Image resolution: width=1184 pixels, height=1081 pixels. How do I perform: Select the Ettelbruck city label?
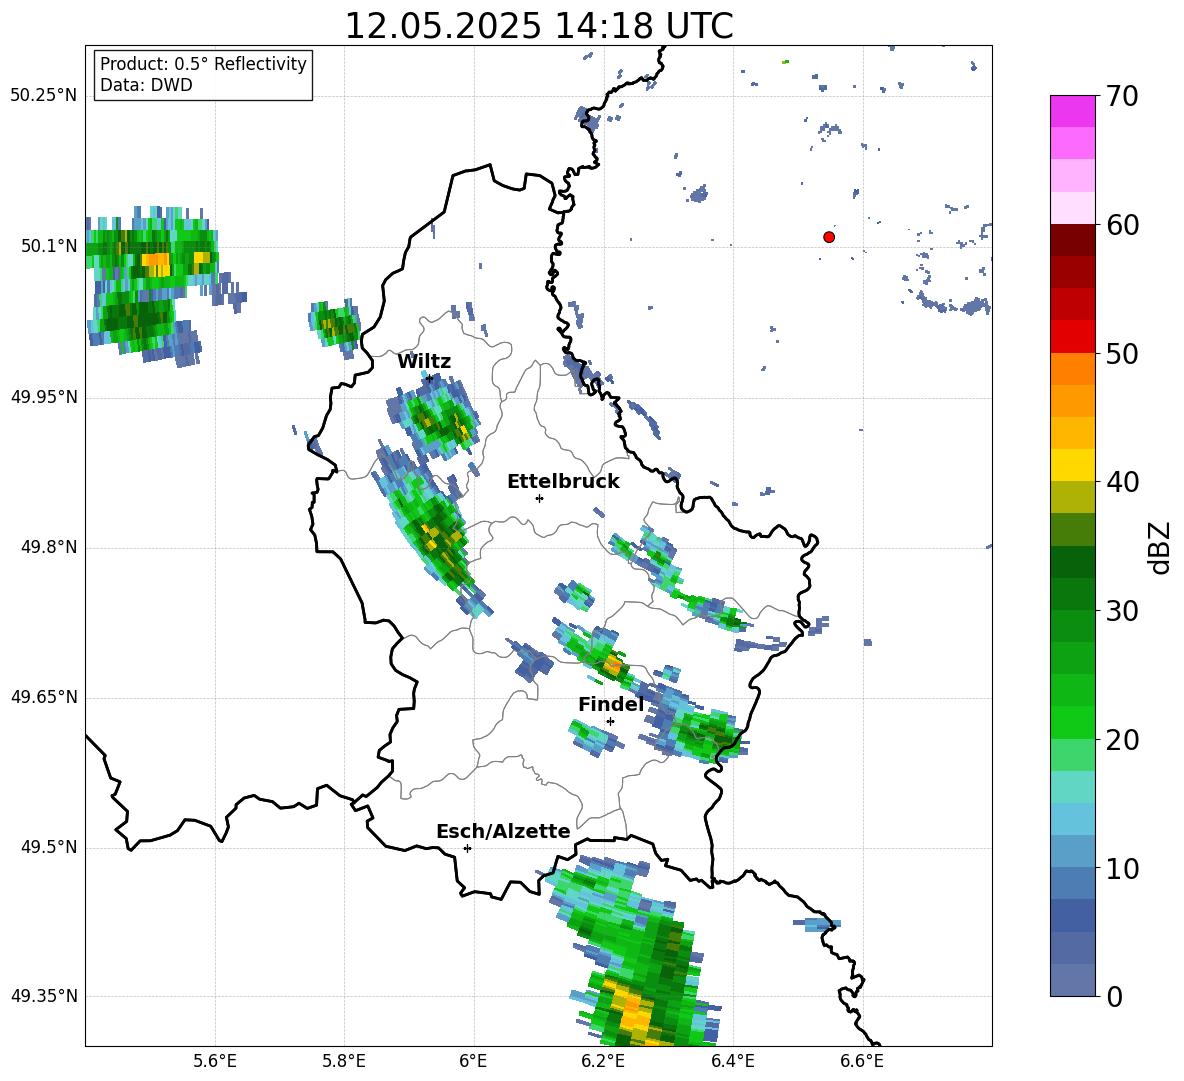[x=563, y=482]
